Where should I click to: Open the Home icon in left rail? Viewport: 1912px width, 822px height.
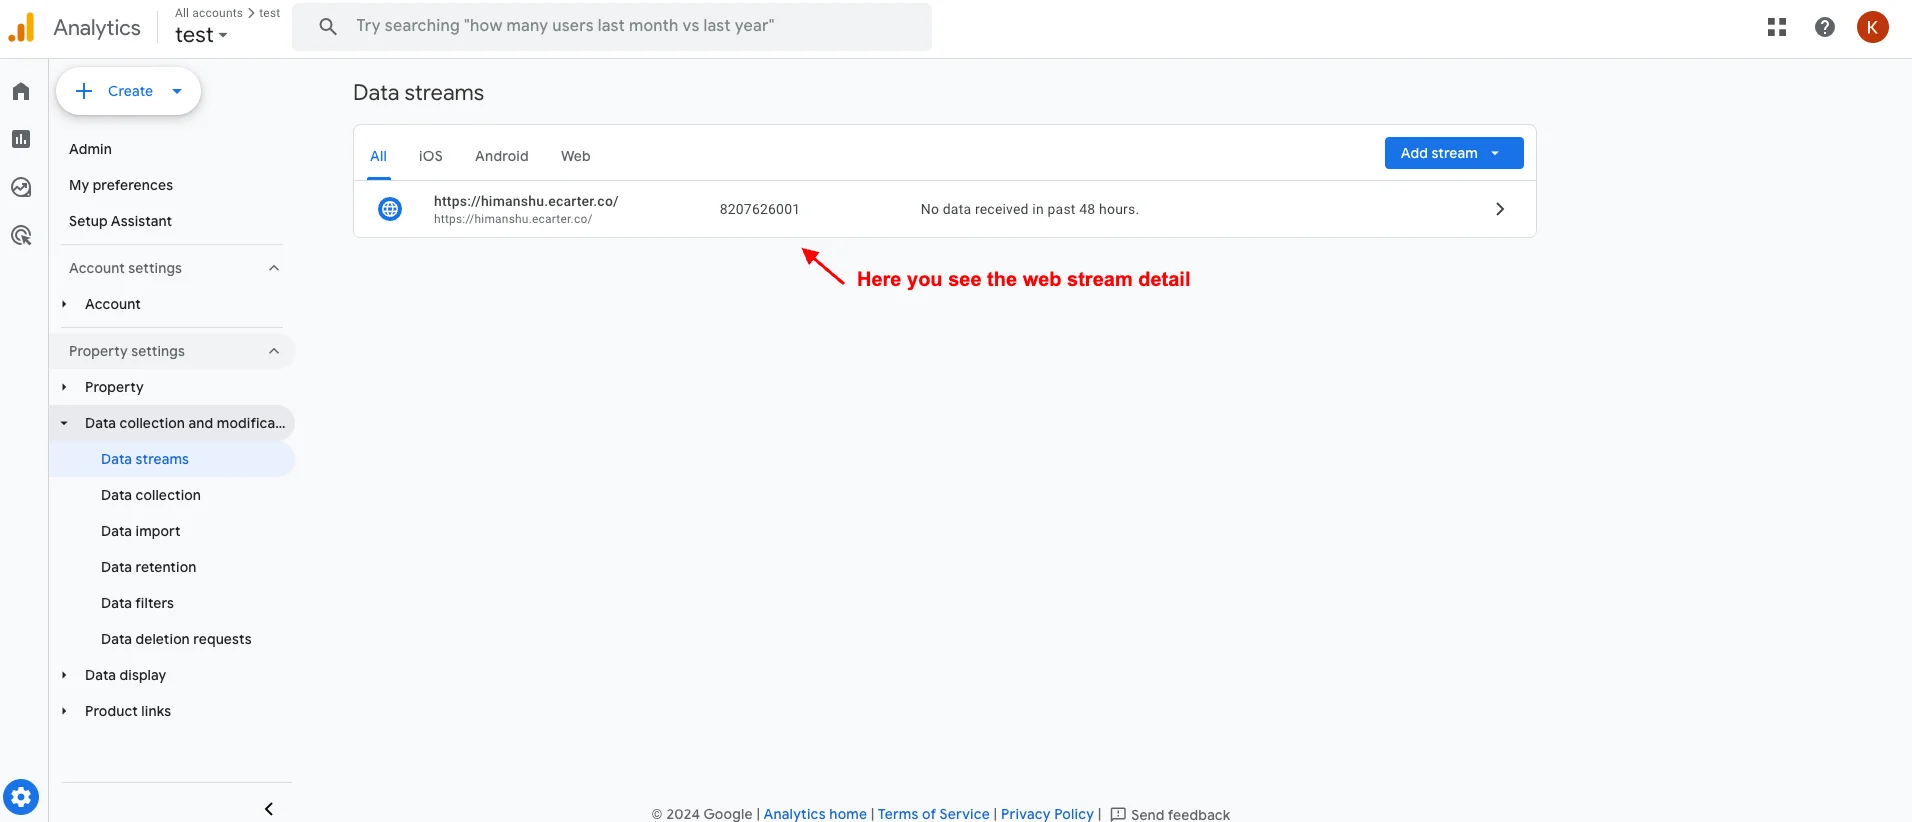[21, 92]
